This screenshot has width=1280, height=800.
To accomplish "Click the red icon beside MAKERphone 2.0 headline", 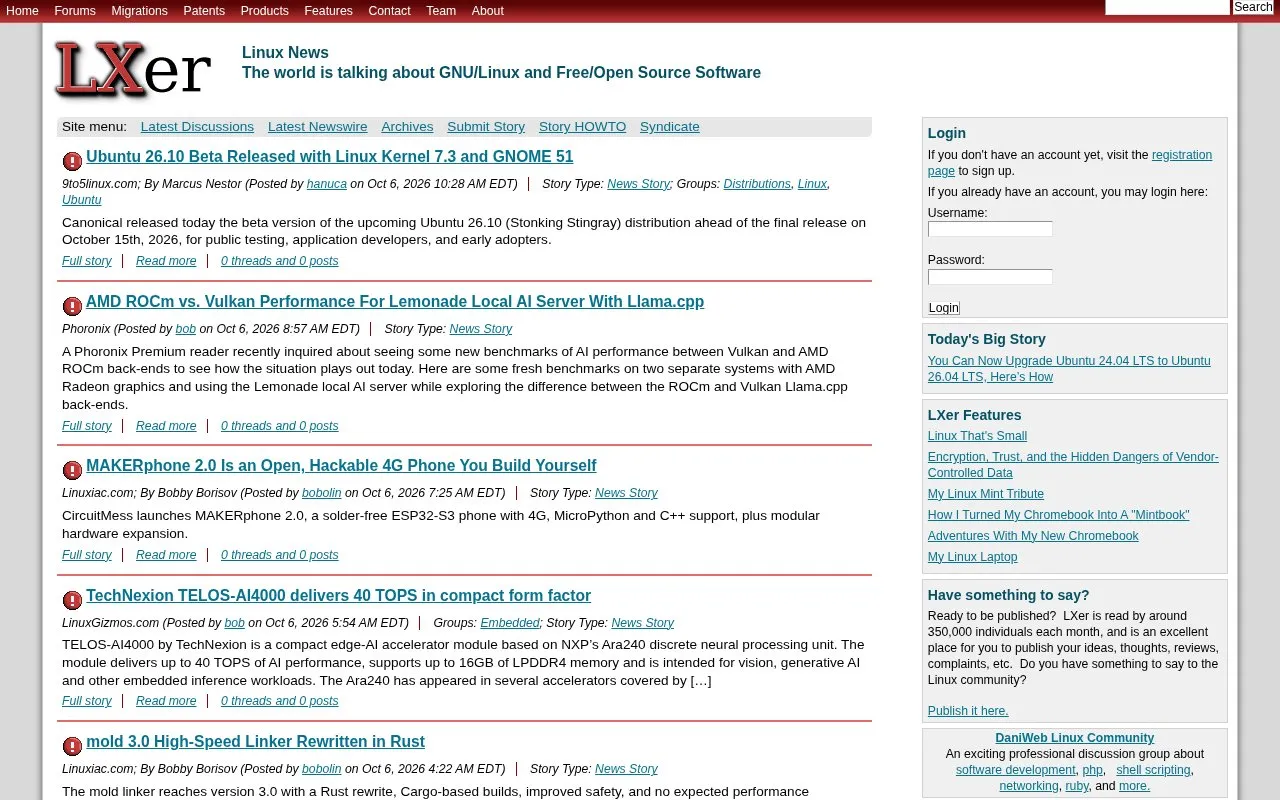I will click(x=72, y=470).
